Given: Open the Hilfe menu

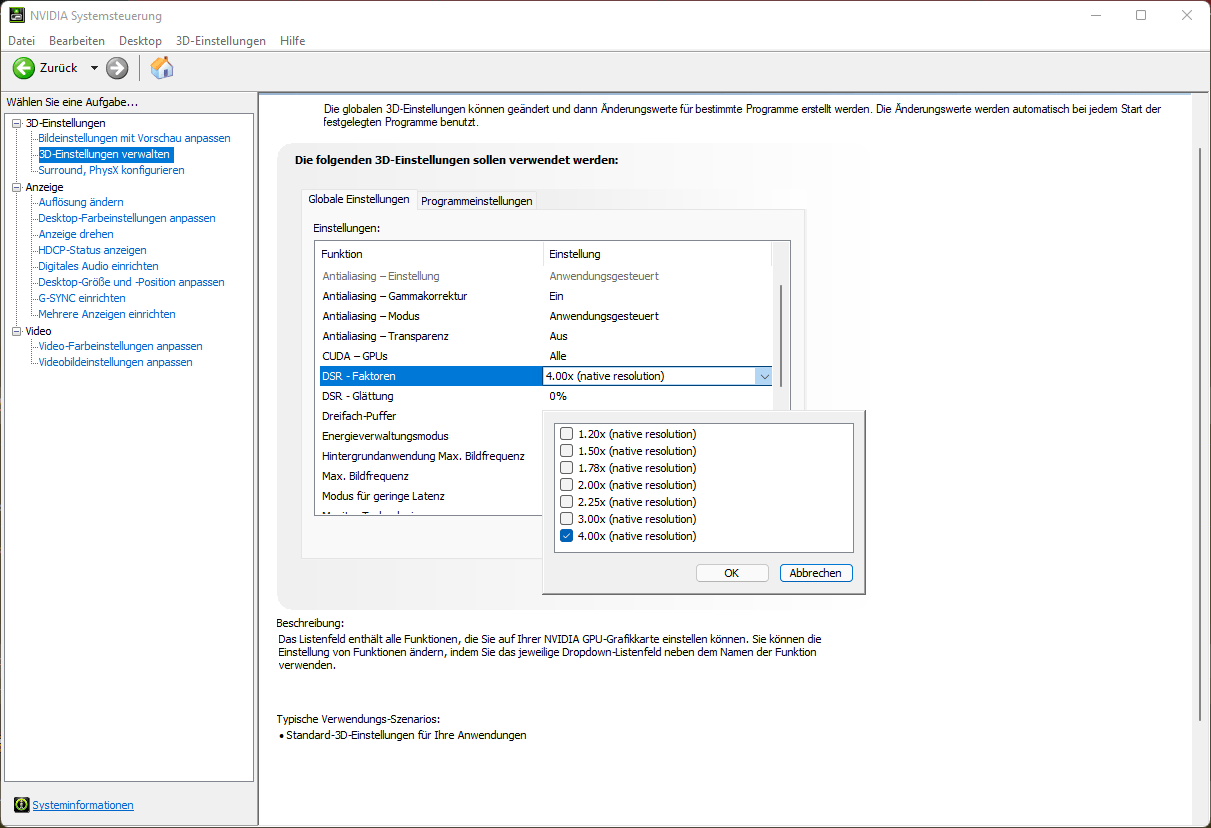Looking at the screenshot, I should tap(293, 41).
